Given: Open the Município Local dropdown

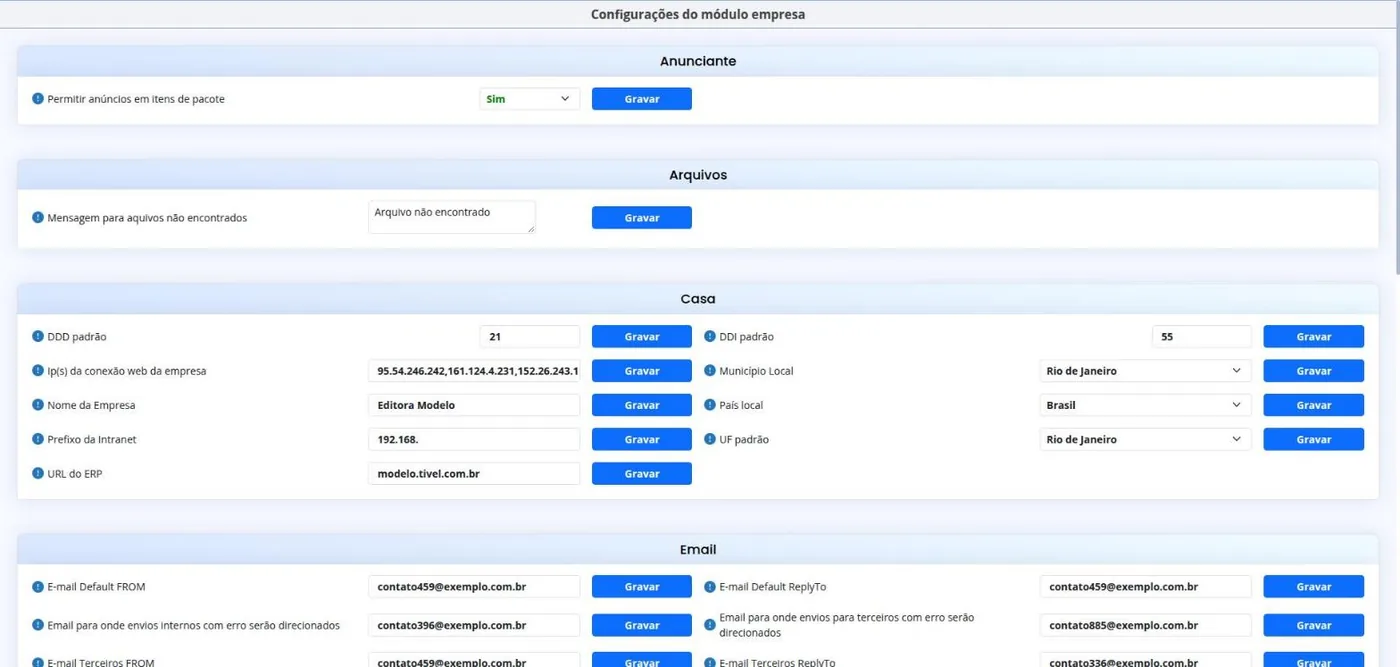Looking at the screenshot, I should pos(1145,371).
